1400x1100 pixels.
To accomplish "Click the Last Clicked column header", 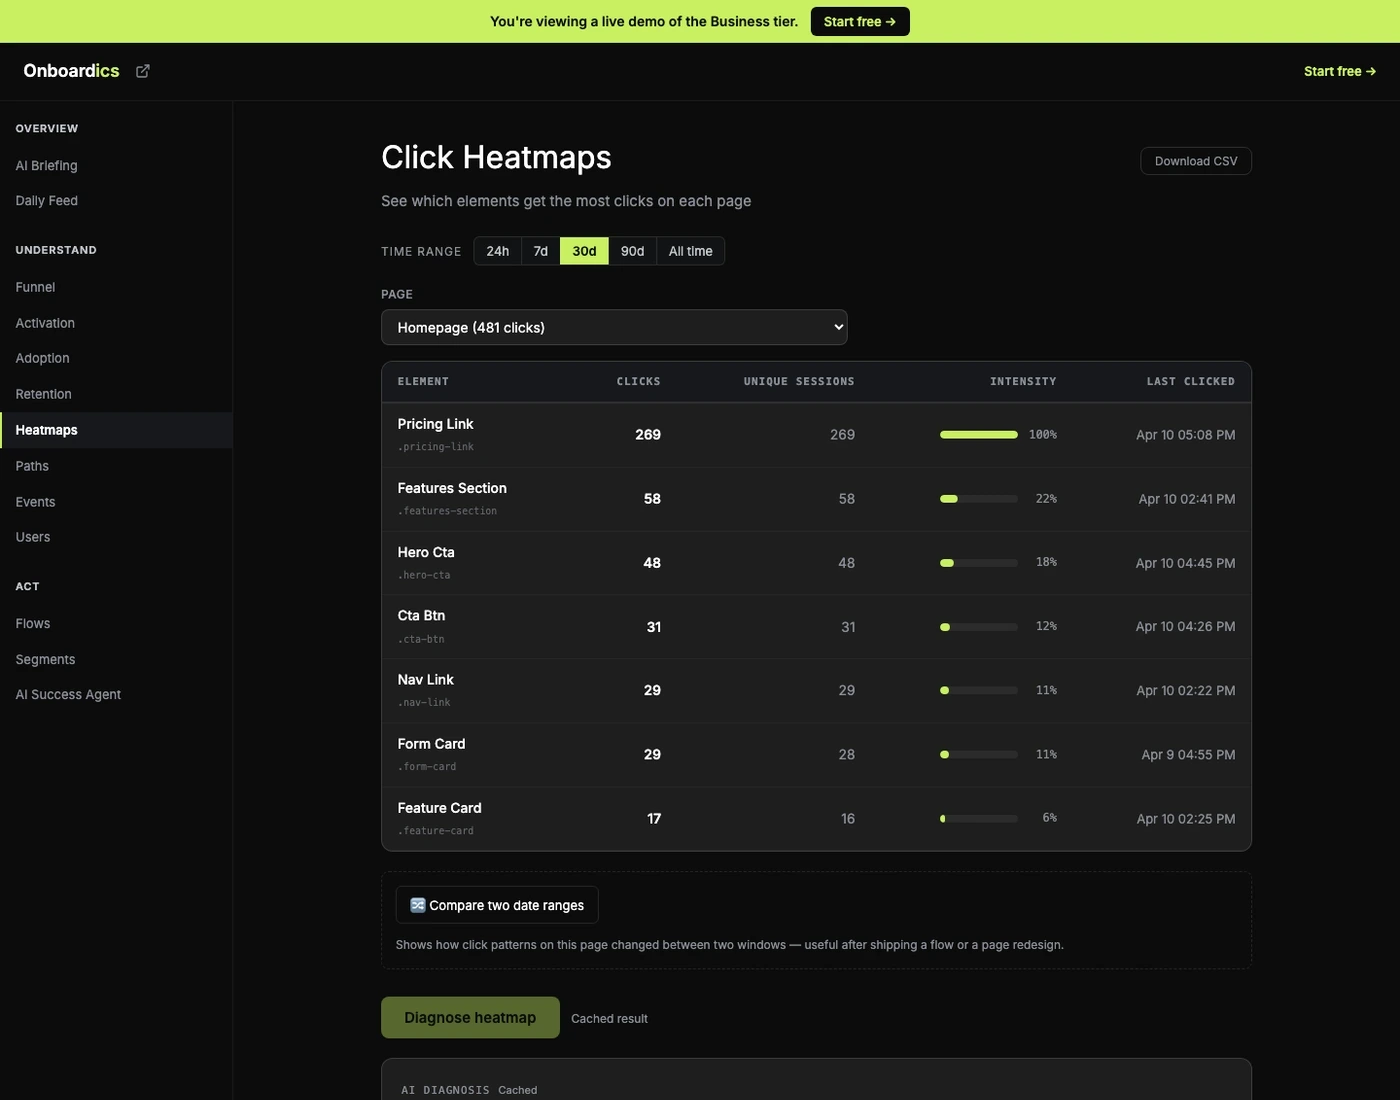I will click(1190, 382).
